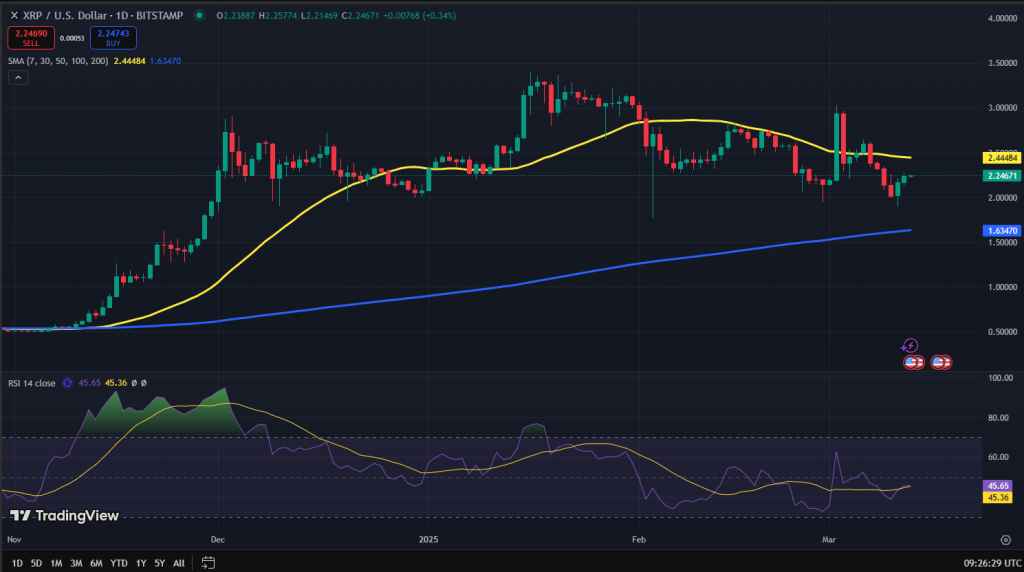1024x572 pixels.
Task: Click the +0.00768 (+0.34%) change value
Action: pos(419,15)
